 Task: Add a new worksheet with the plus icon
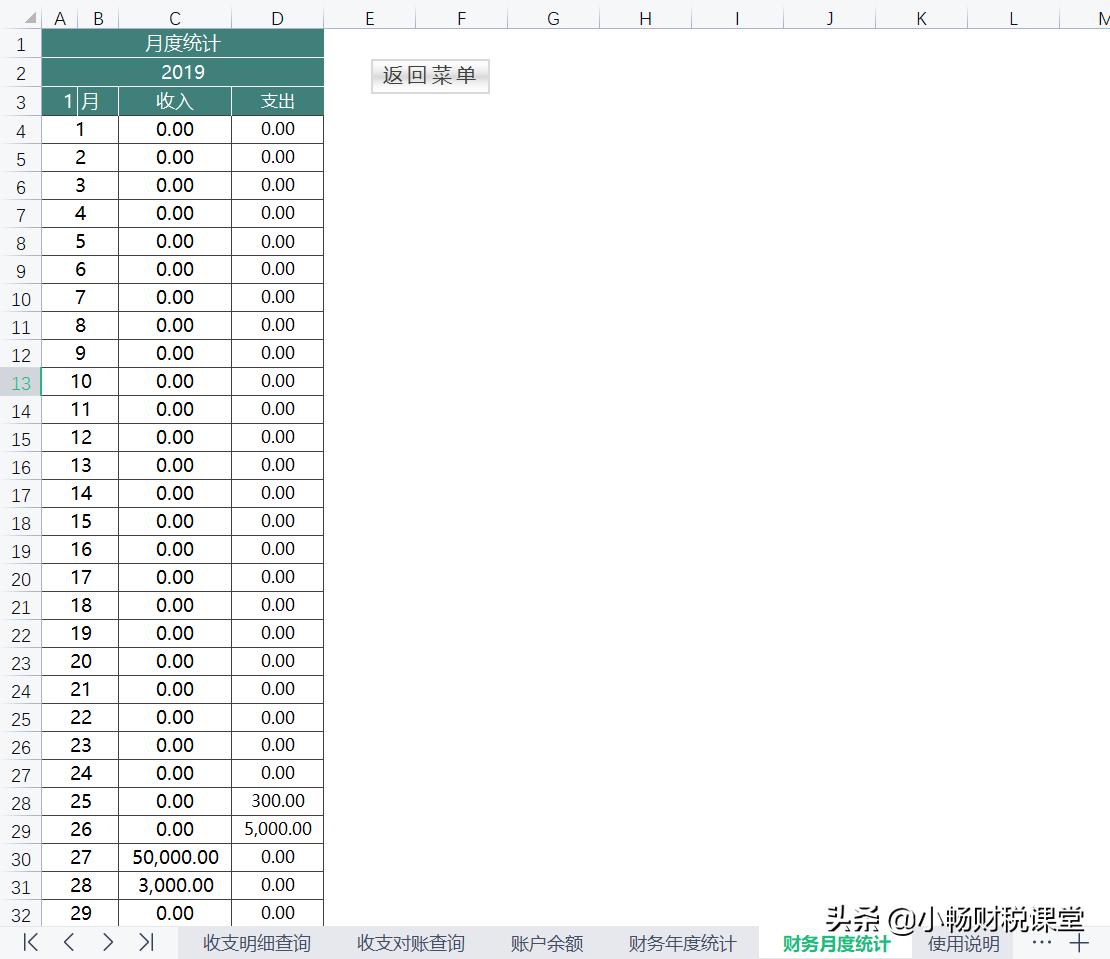1081,942
